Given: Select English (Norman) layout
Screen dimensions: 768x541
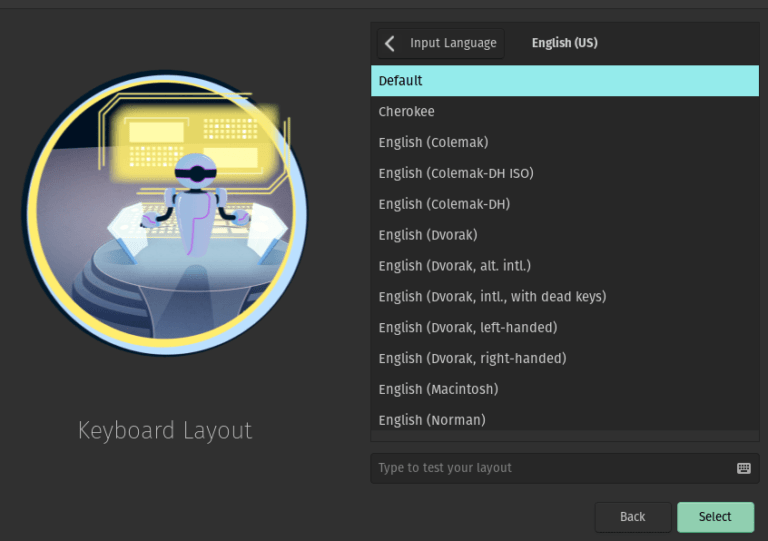Looking at the screenshot, I should tap(564, 419).
